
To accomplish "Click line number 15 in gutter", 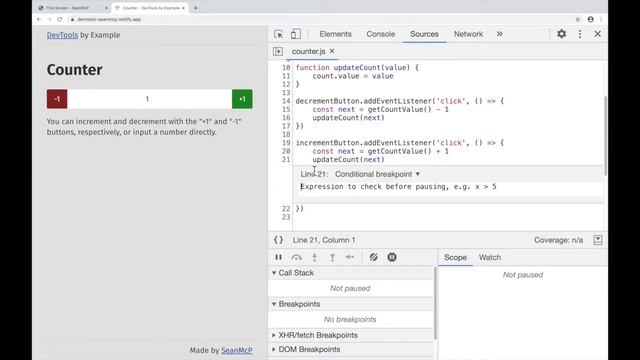I will point(286,109).
